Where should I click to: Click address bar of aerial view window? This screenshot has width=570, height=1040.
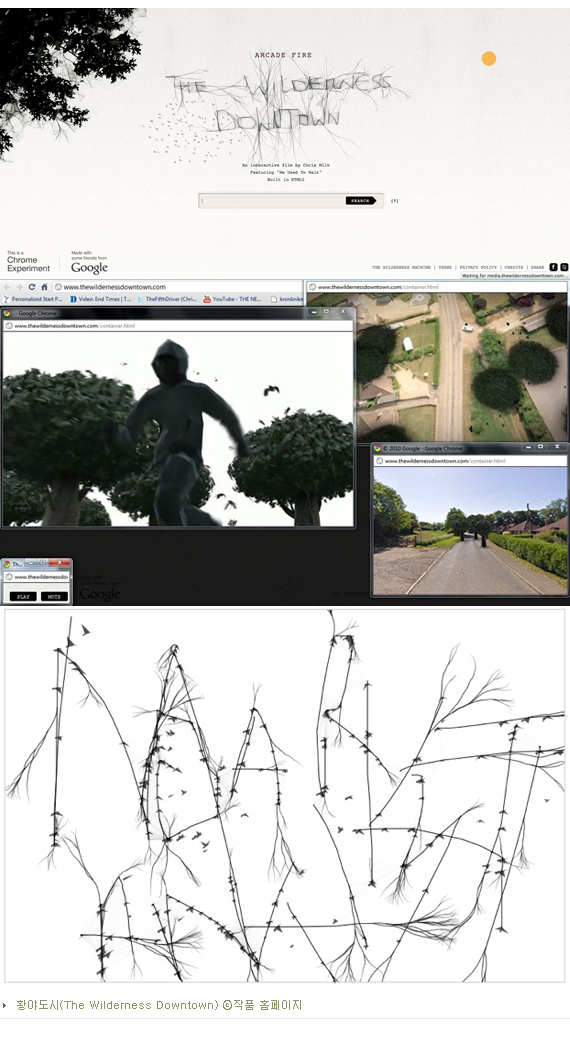tap(437, 287)
